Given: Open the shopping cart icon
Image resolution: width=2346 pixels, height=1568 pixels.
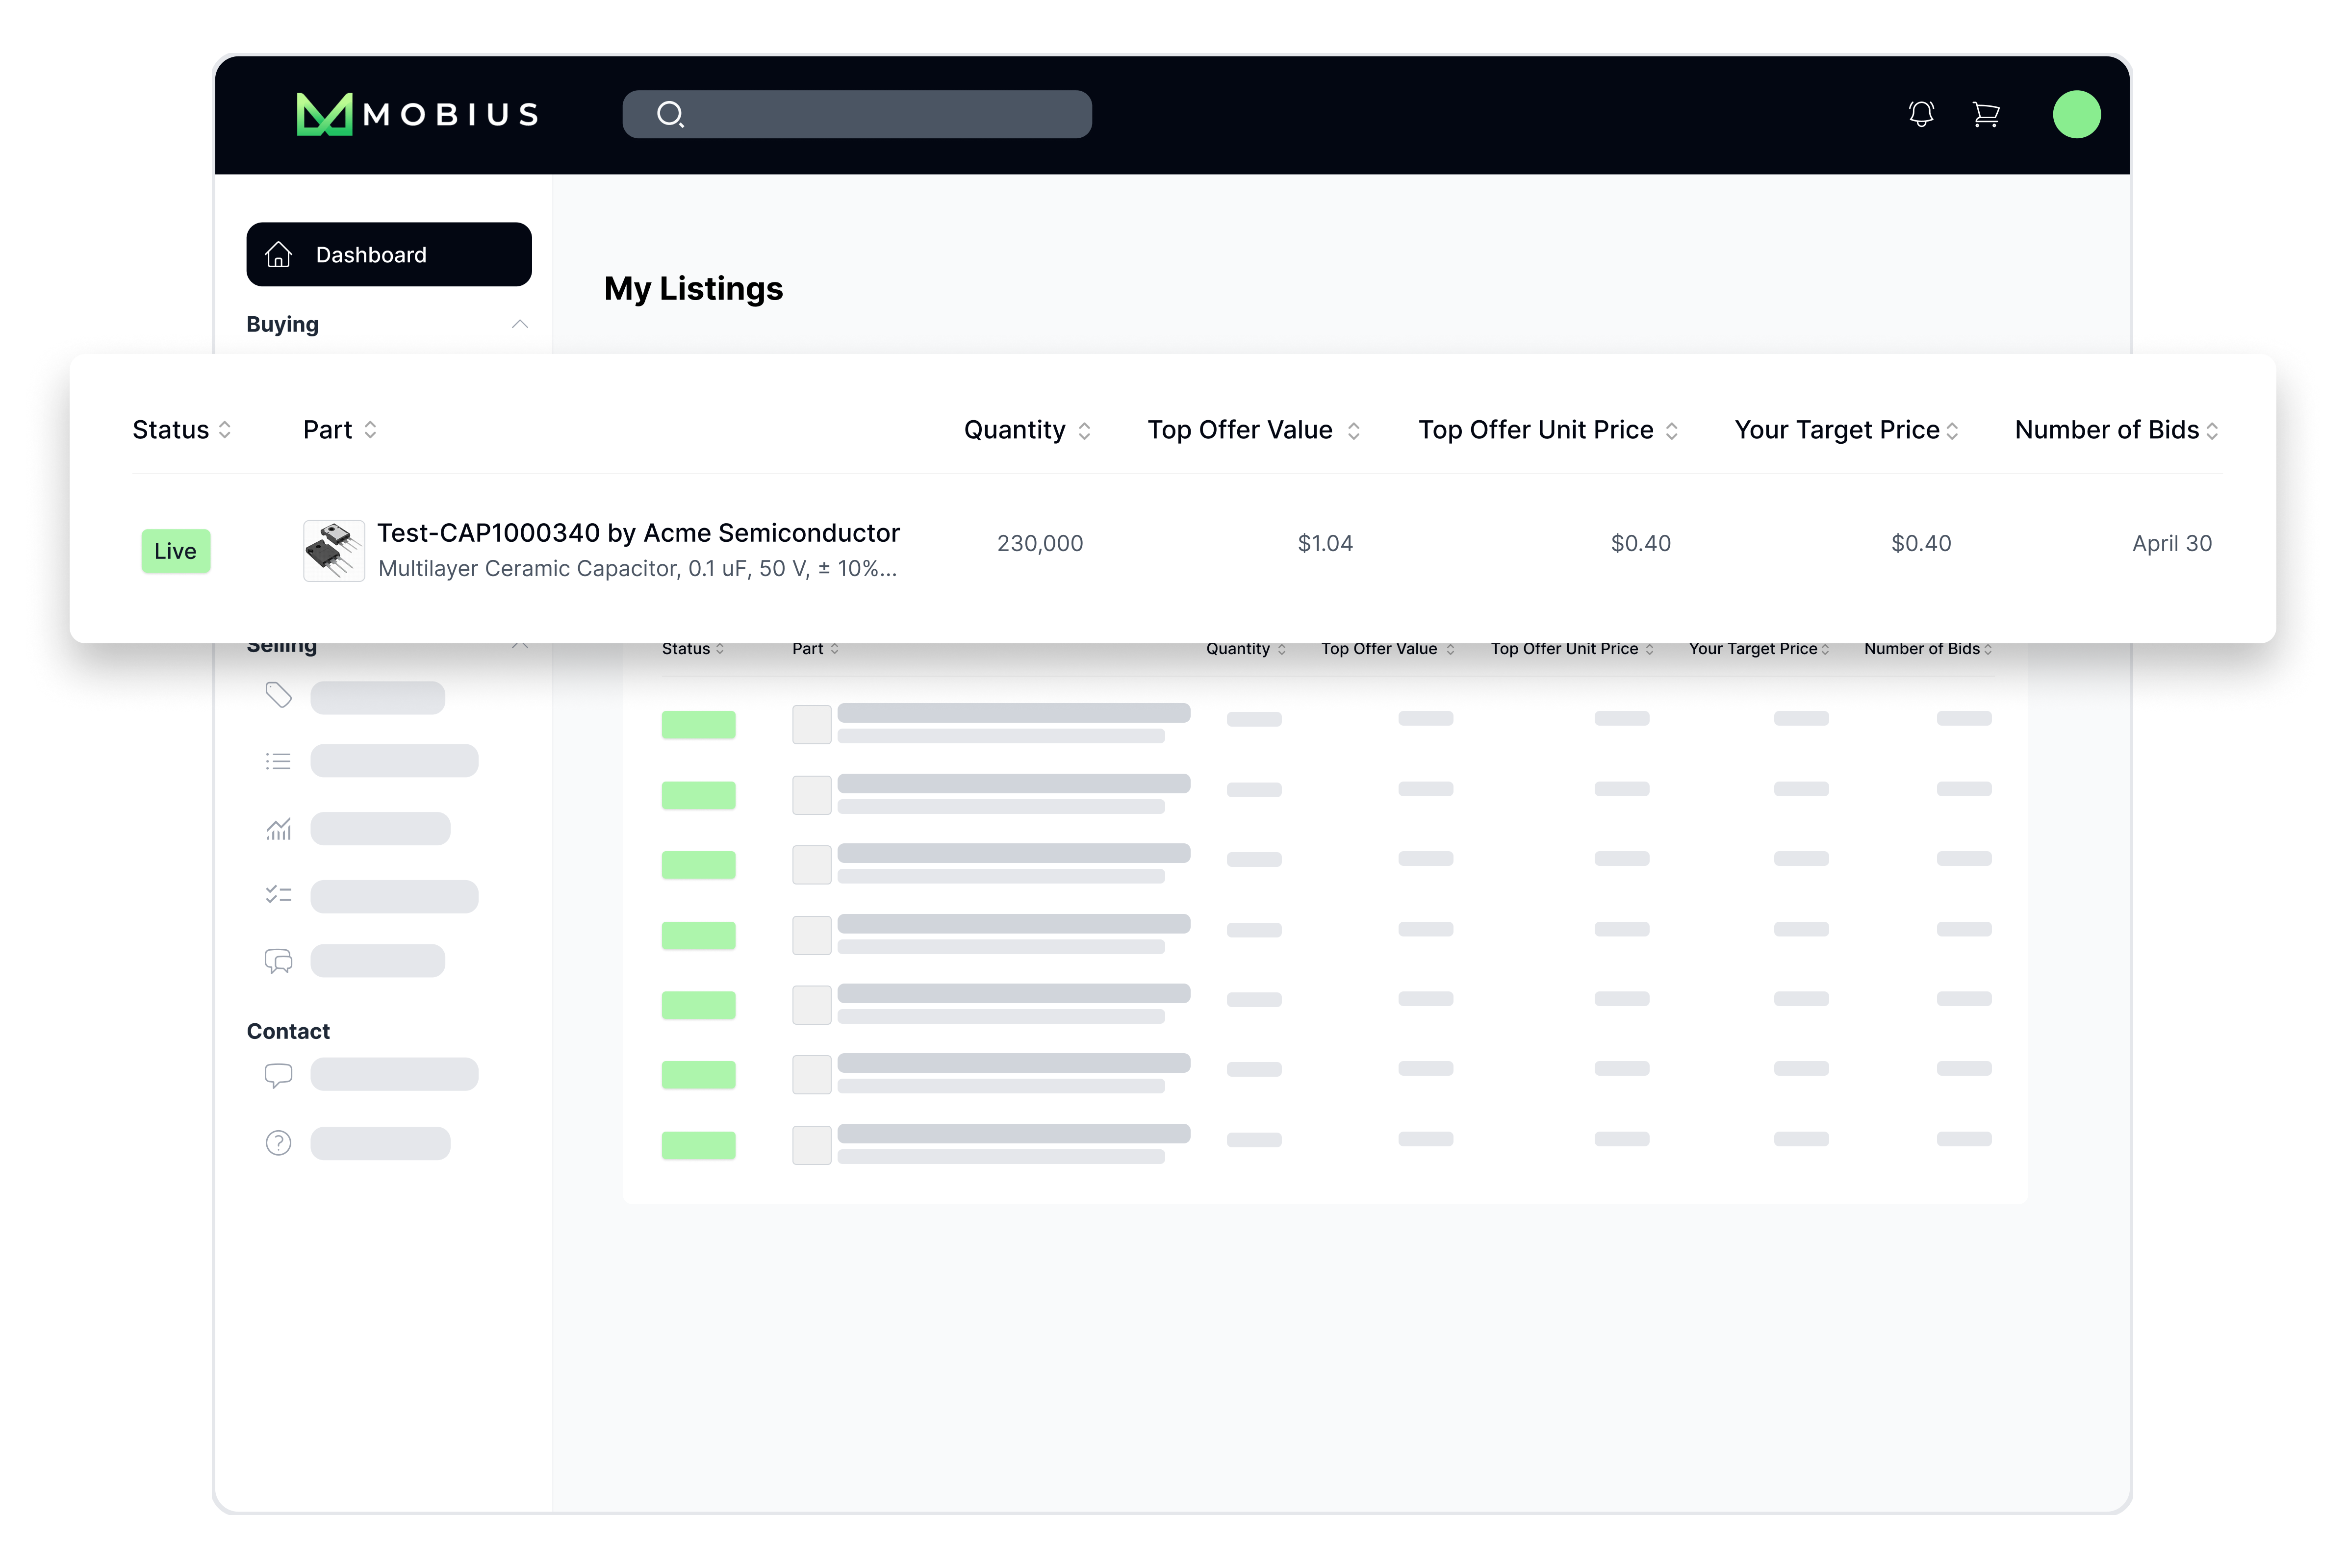Looking at the screenshot, I should click(1985, 114).
